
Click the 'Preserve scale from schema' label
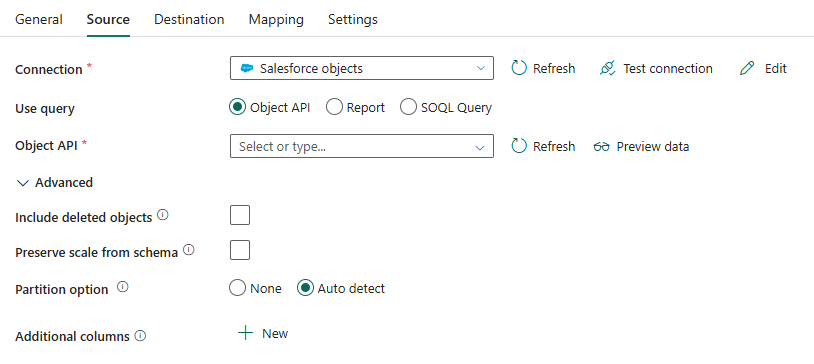coord(97,252)
